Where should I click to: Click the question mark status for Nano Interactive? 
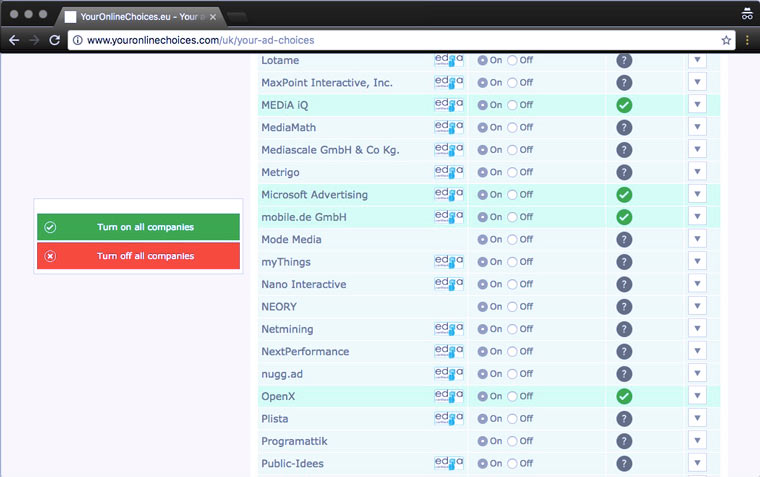624,285
